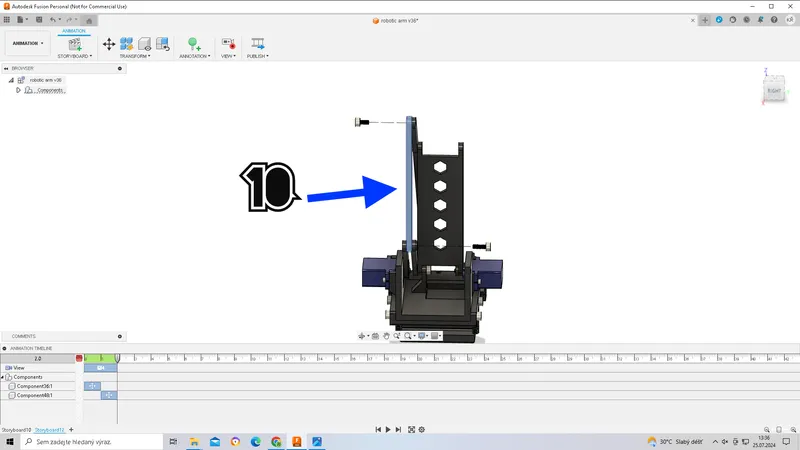Open the user profile avatar

790,20
